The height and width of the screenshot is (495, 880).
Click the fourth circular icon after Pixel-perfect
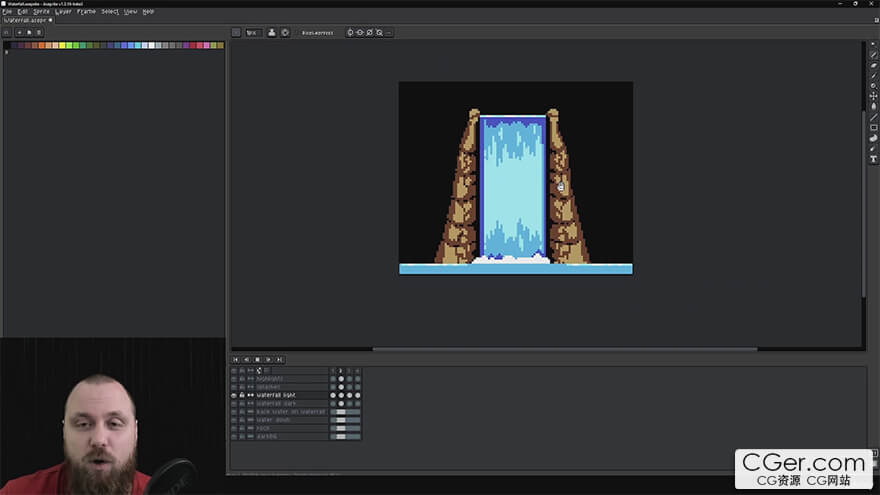379,33
